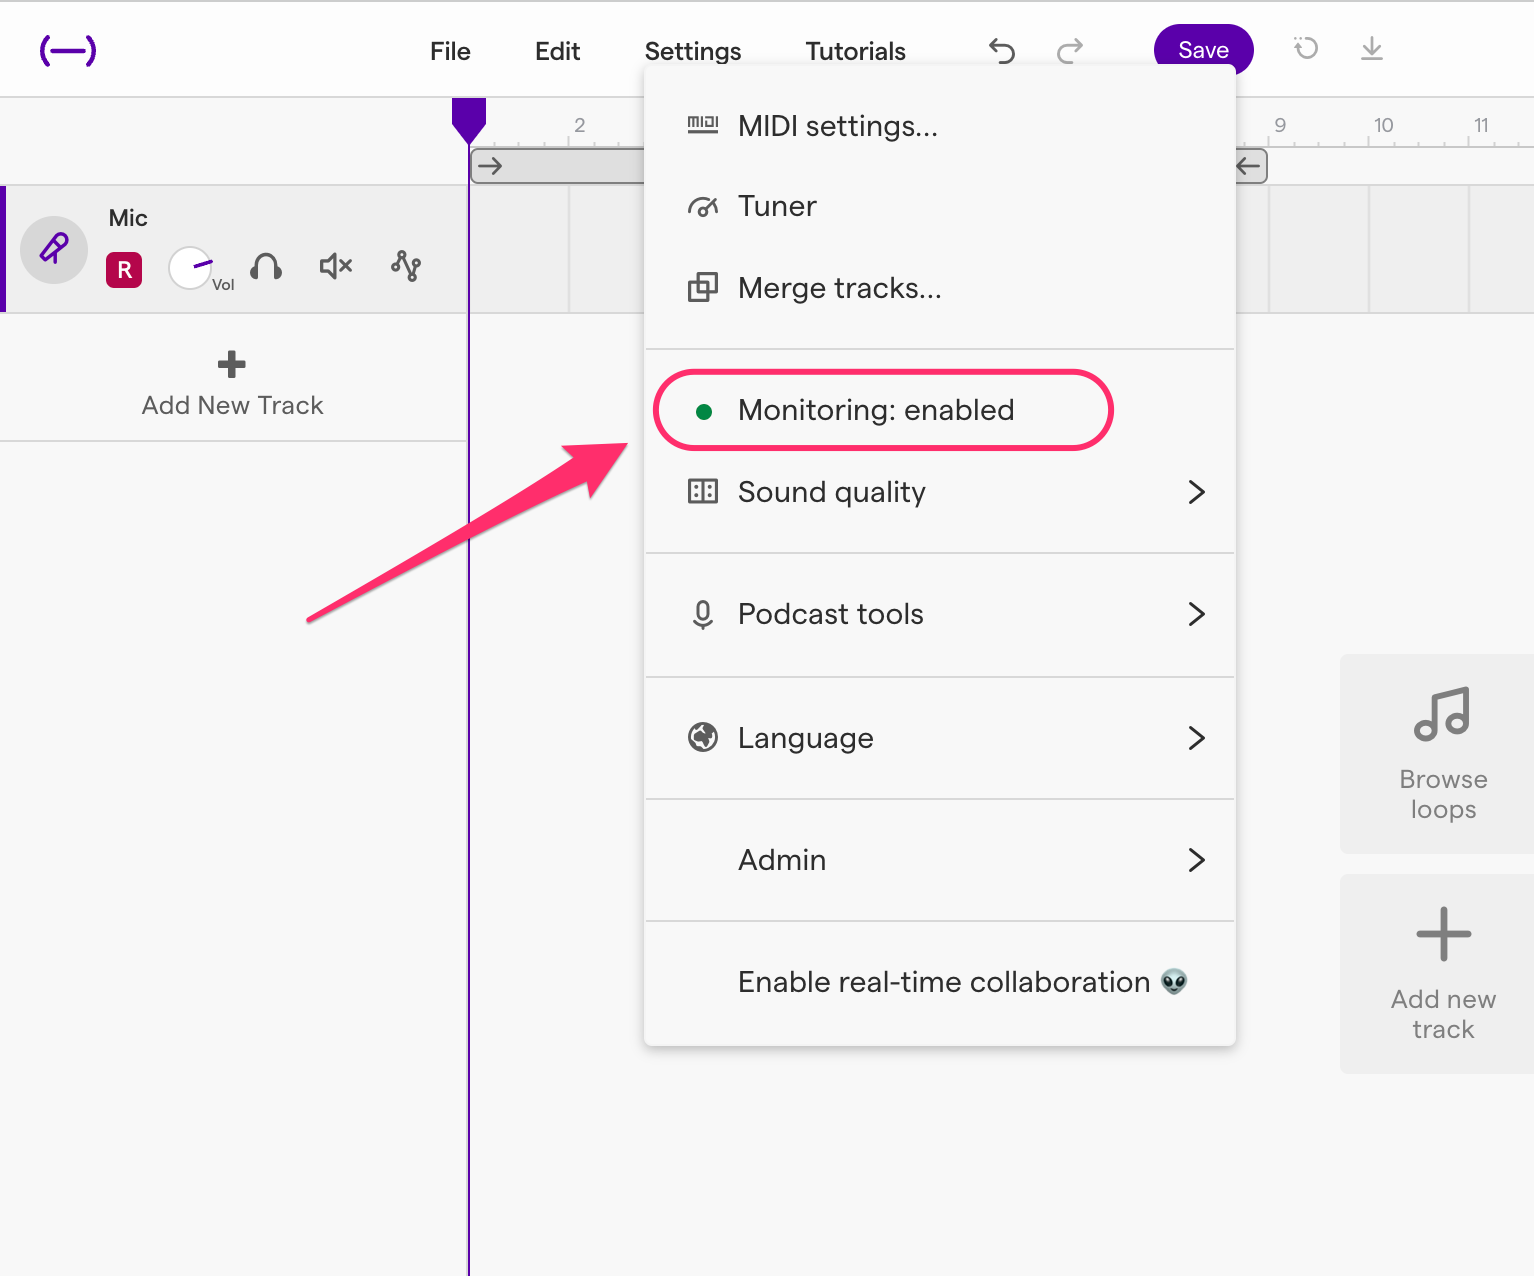Open the File menu

(x=449, y=51)
